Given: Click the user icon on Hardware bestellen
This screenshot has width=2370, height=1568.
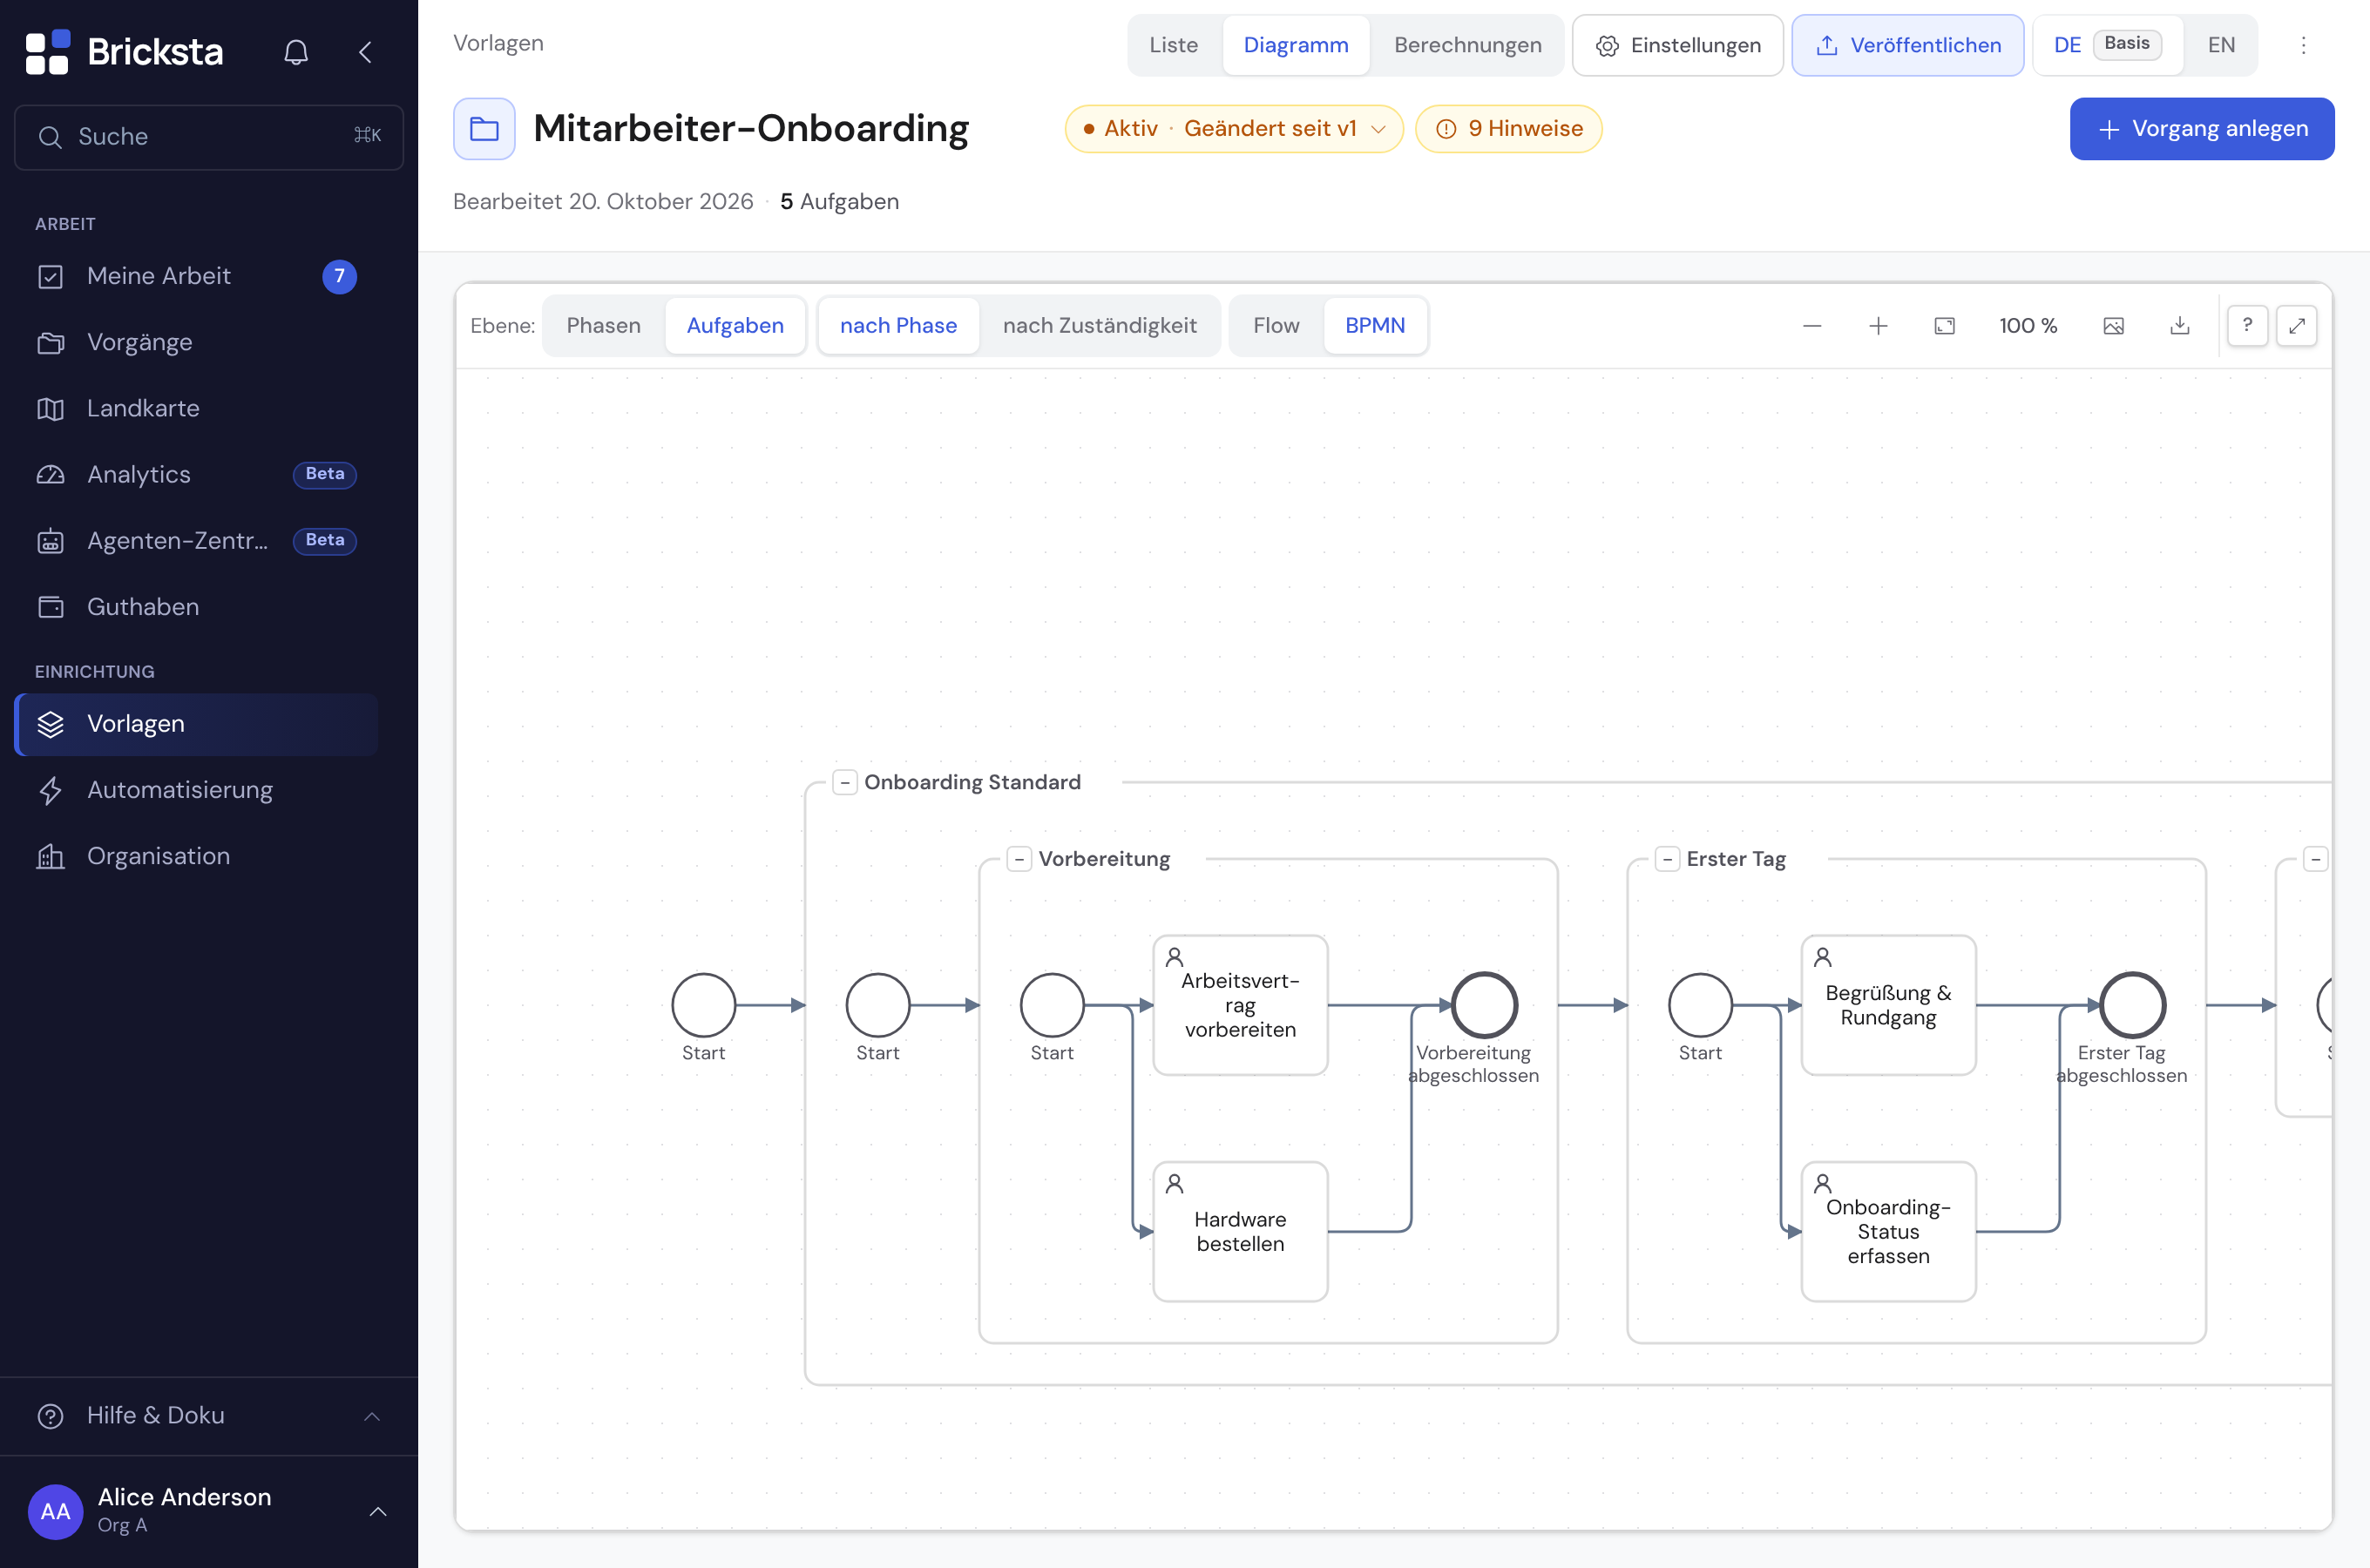Looking at the screenshot, I should coord(1175,1184).
